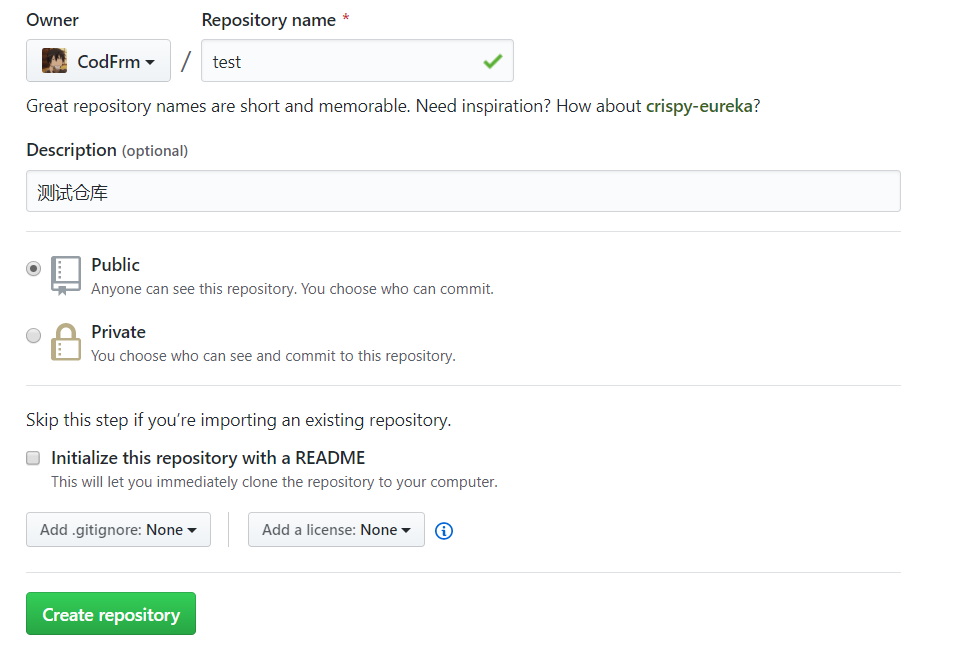Open the license info icon

pos(444,531)
